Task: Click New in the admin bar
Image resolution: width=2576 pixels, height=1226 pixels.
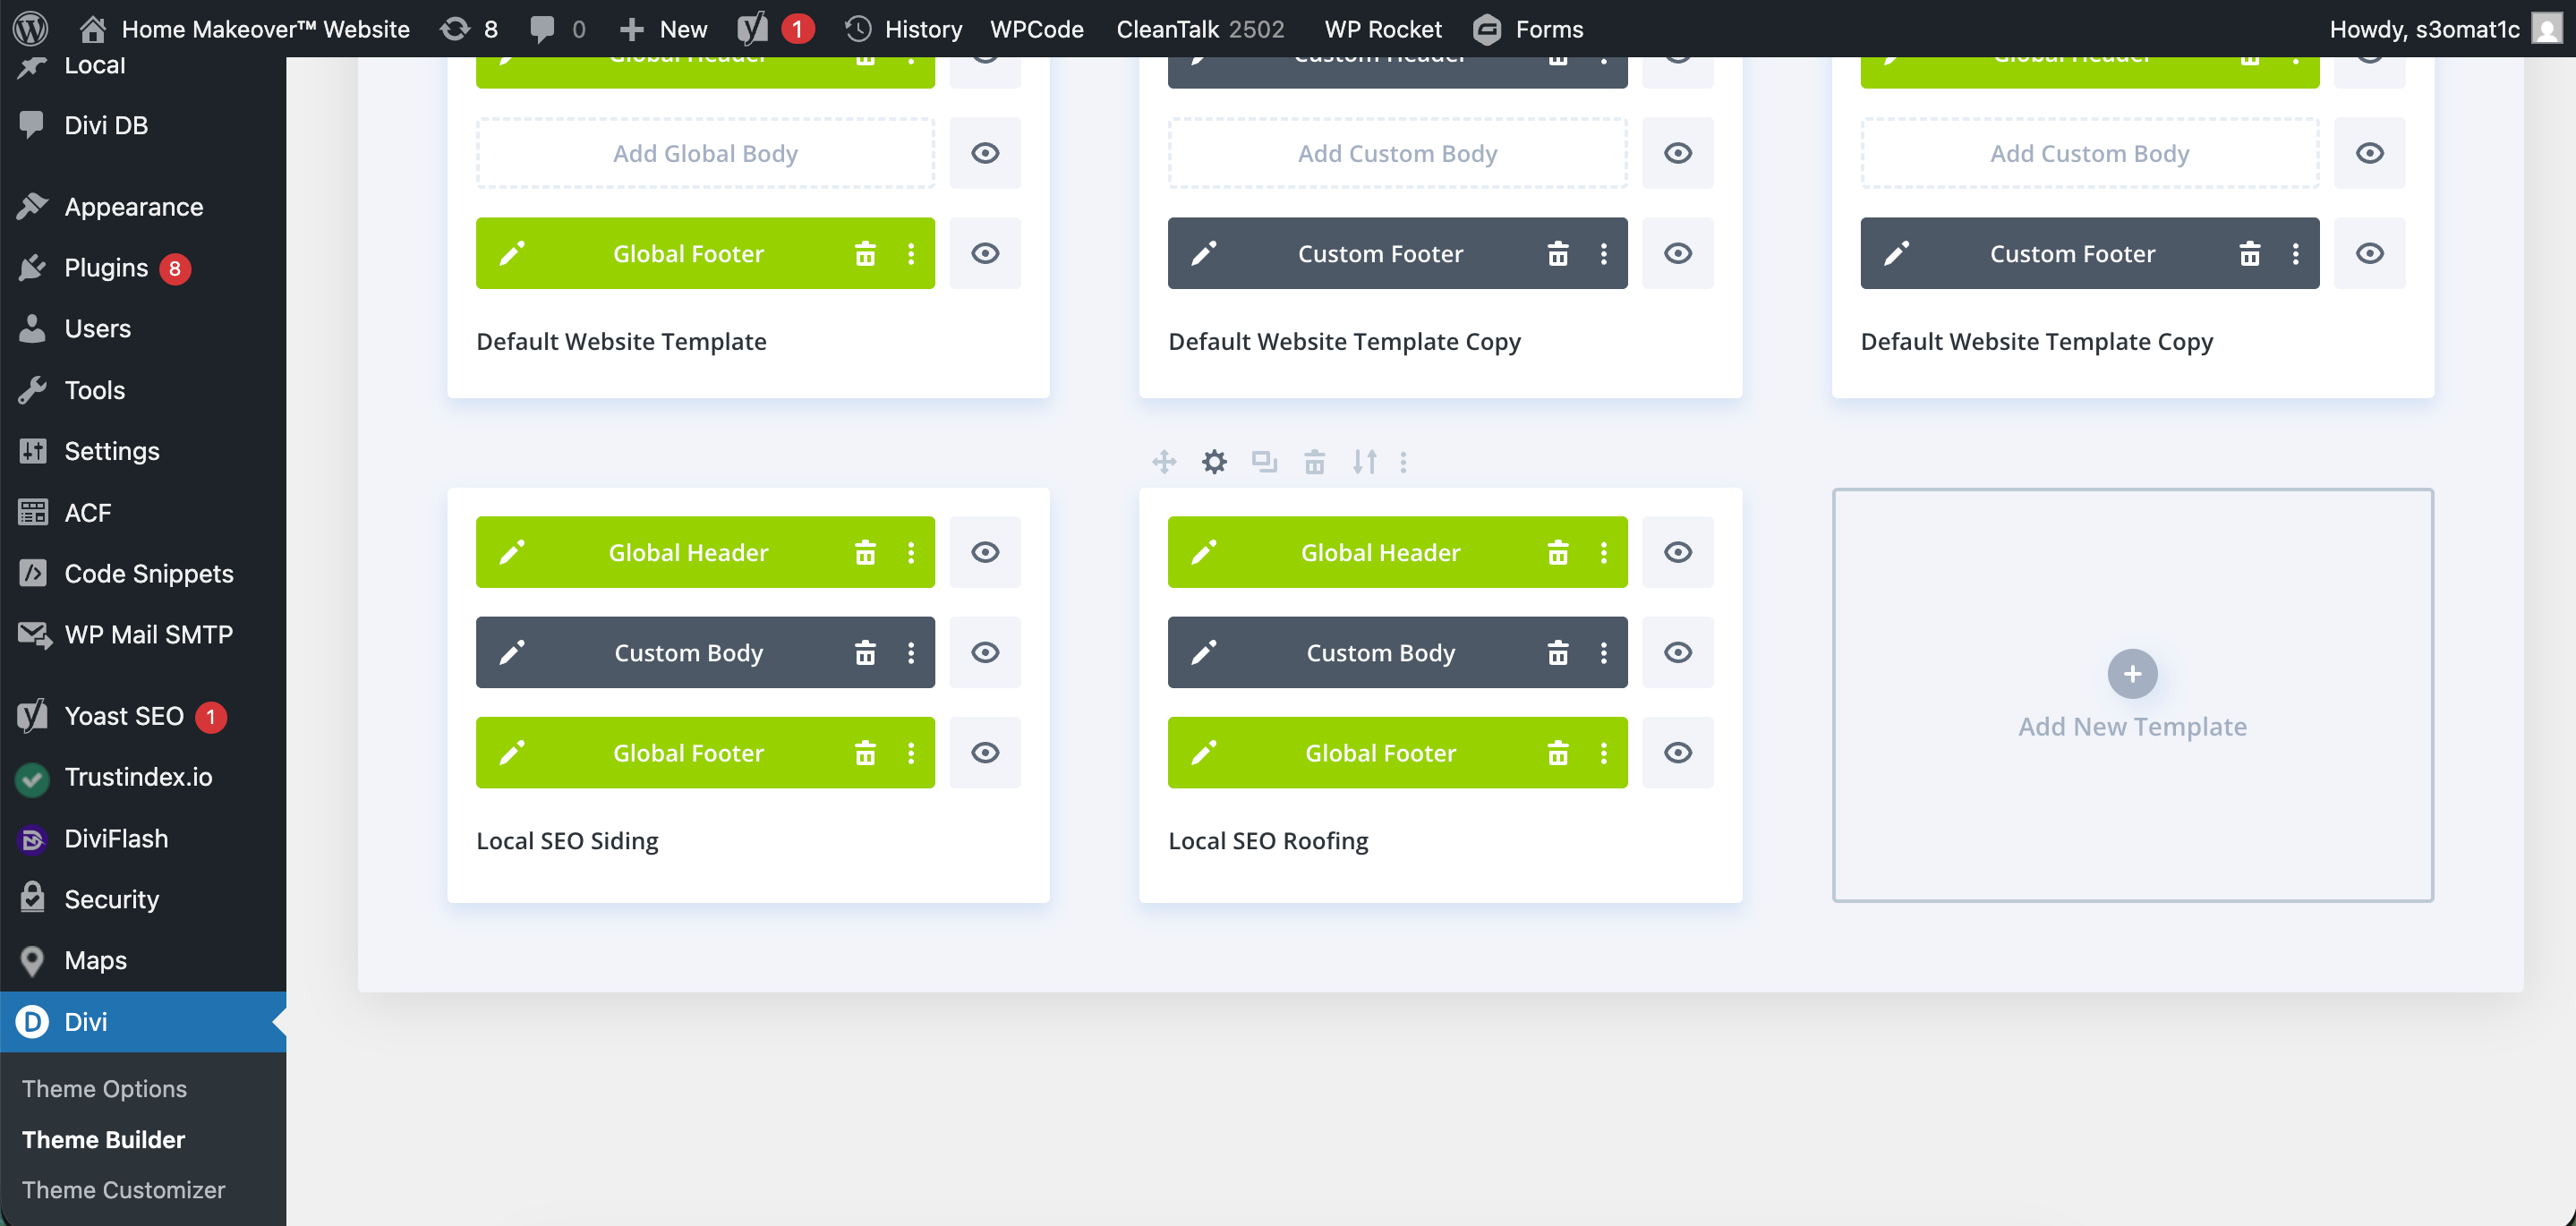Action: (663, 29)
